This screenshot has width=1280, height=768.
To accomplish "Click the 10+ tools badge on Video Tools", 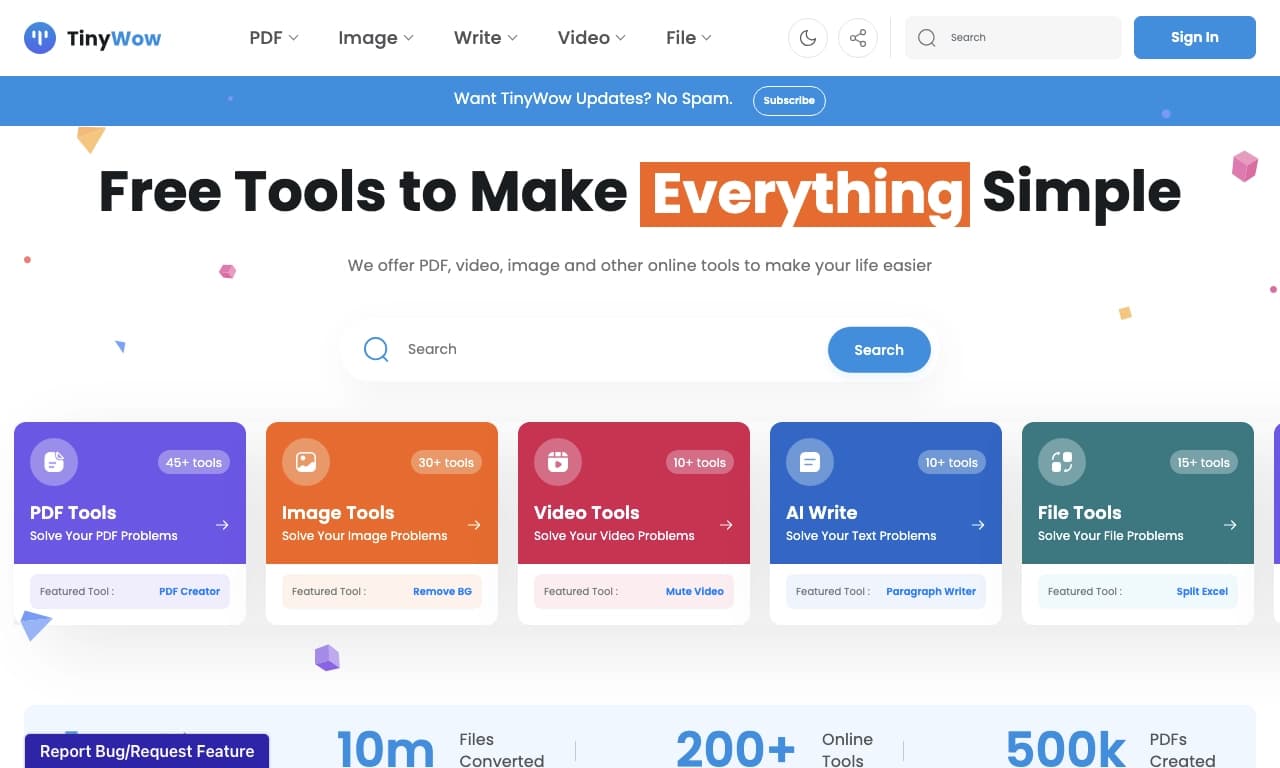I will pos(698,462).
